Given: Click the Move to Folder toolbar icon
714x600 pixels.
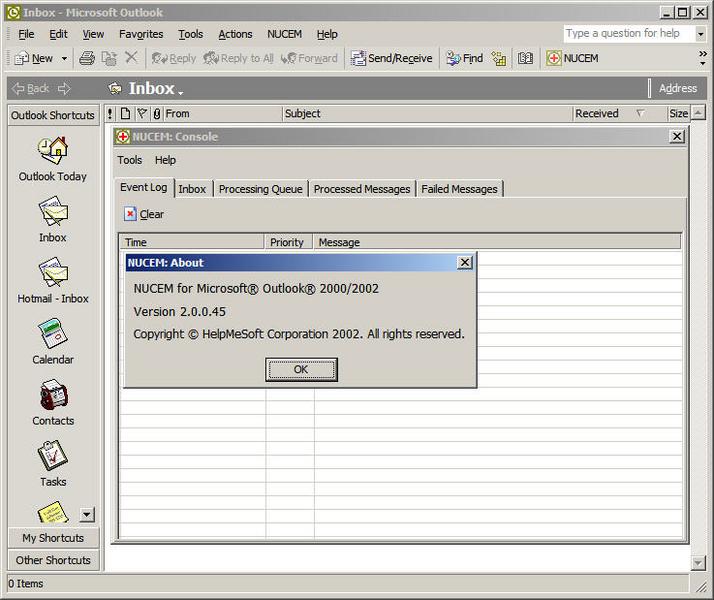Looking at the screenshot, I should (x=109, y=58).
